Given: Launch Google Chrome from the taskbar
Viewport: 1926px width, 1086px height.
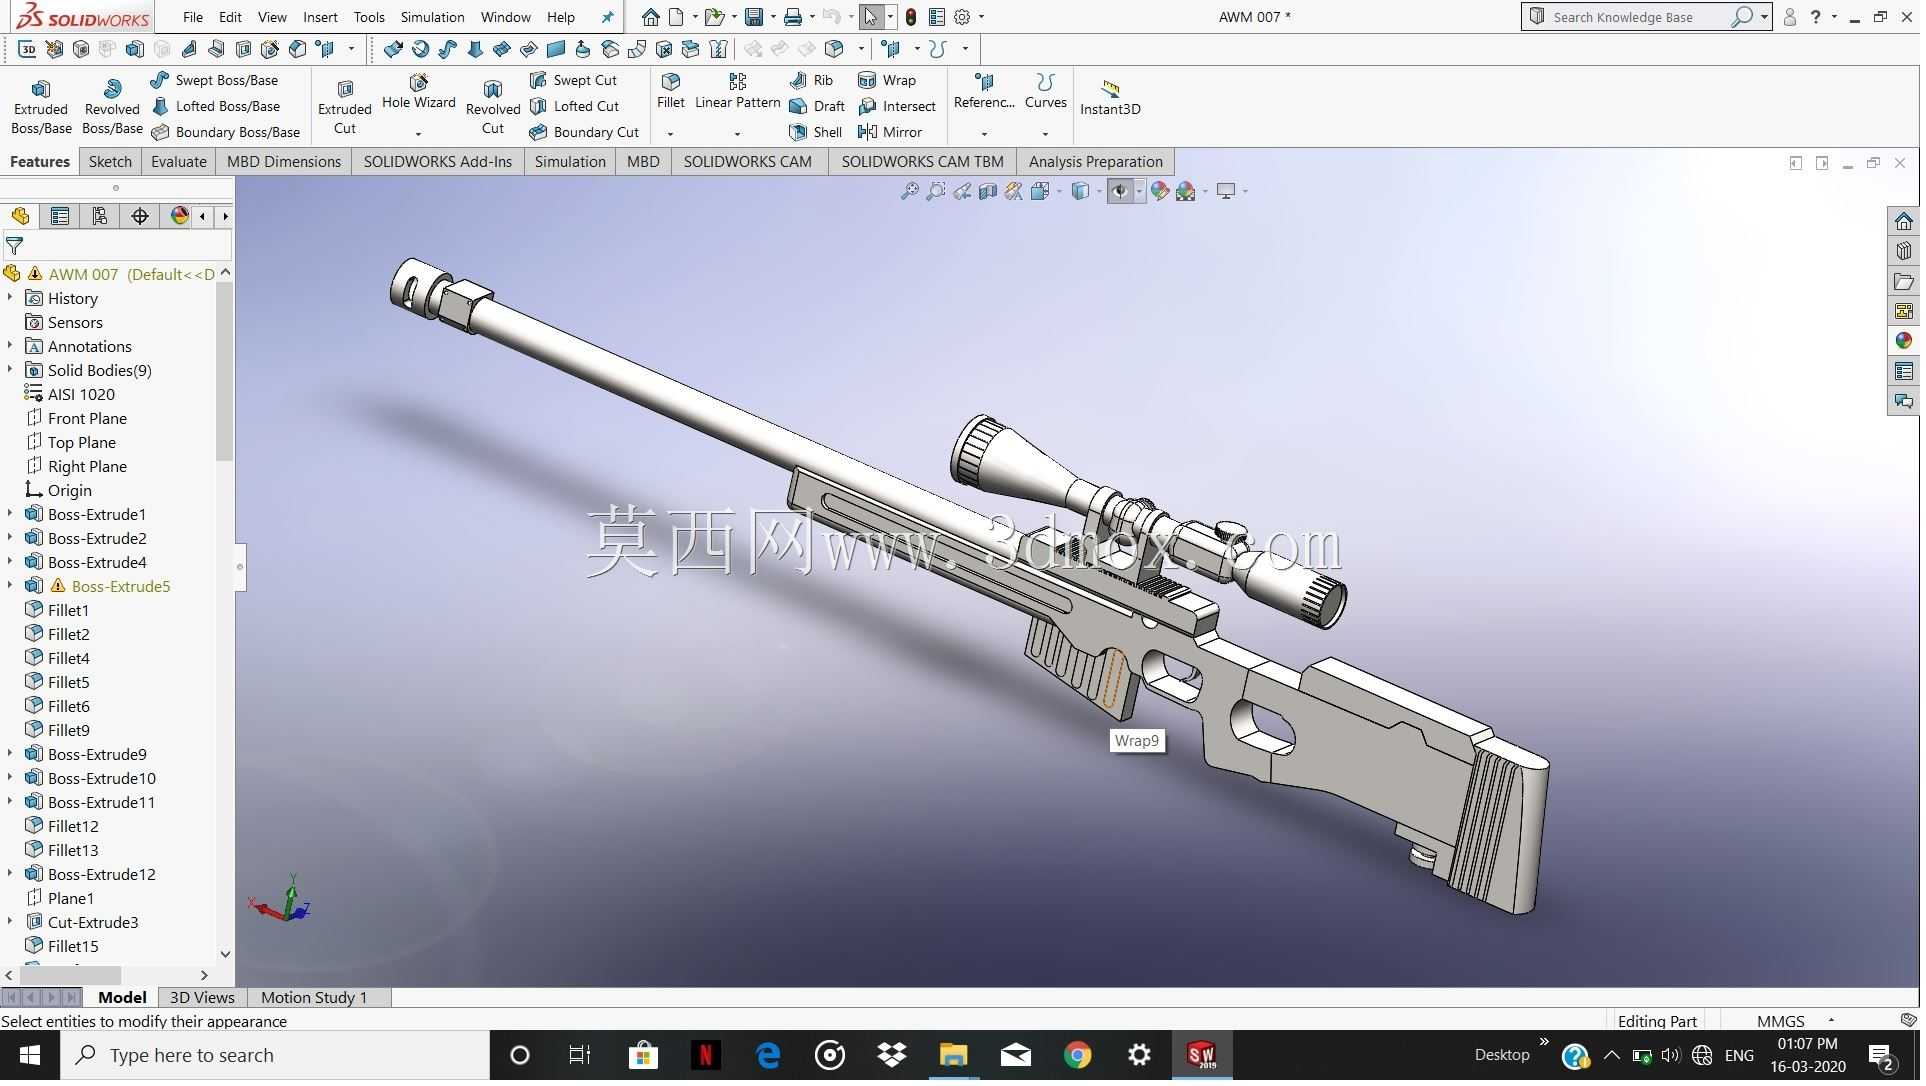Looking at the screenshot, I should click(1077, 1055).
